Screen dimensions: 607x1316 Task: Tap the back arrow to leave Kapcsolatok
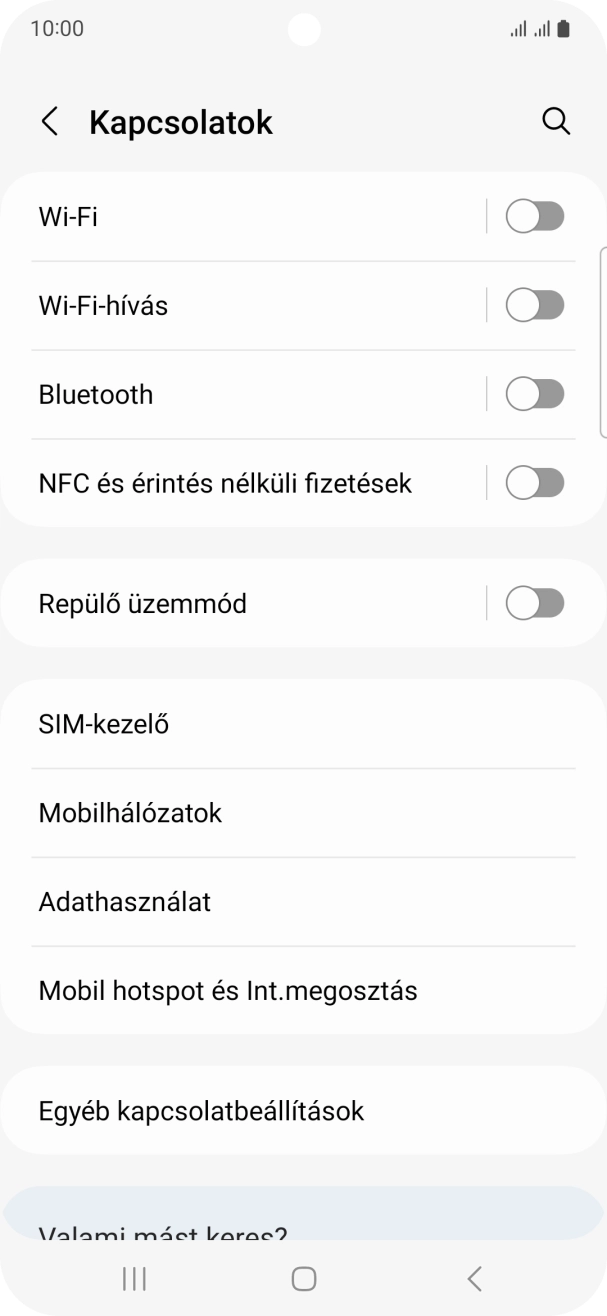[49, 121]
